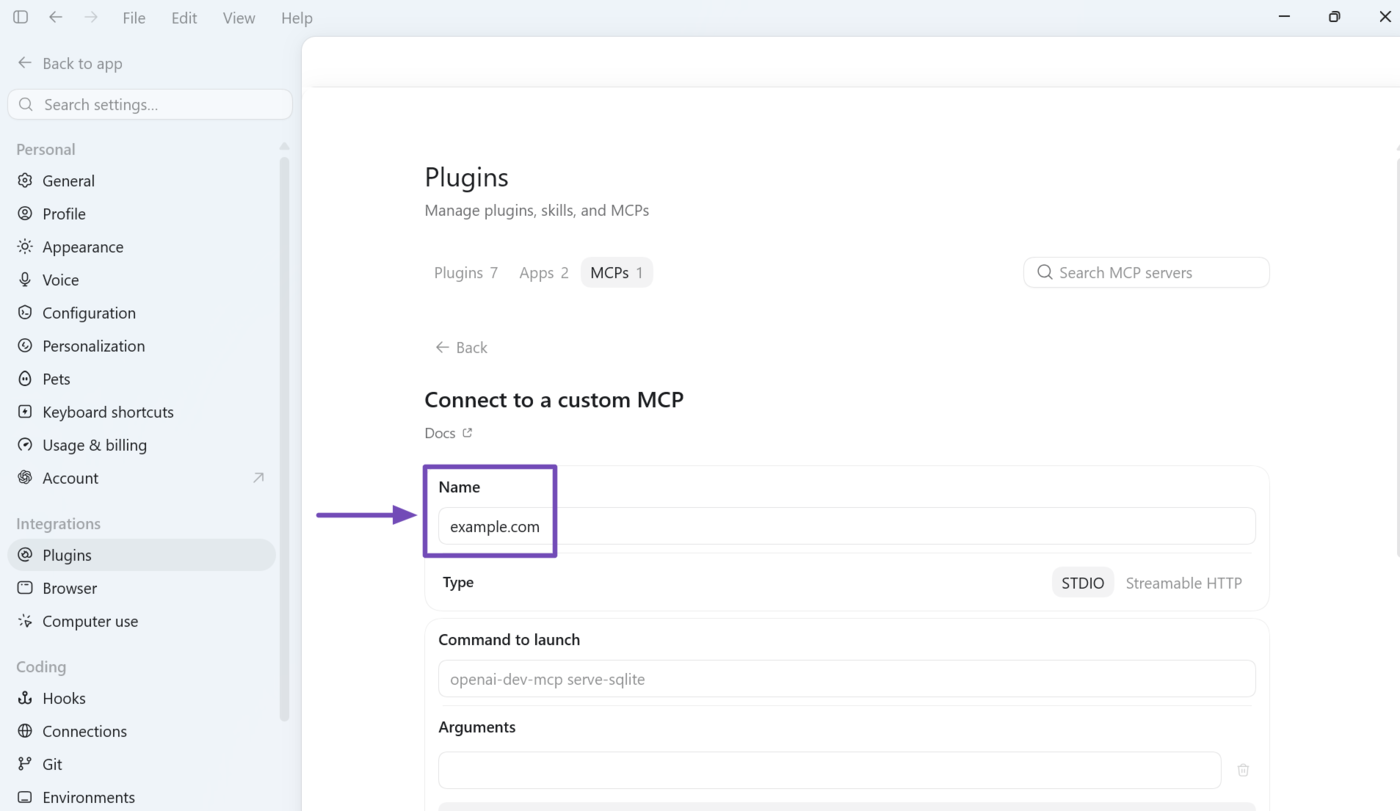Click the forward arrow in the title bar
Image resolution: width=1400 pixels, height=811 pixels.
(91, 17)
